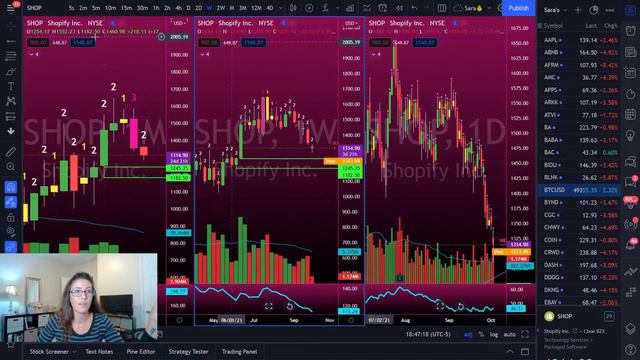Open the USD currency dropdown on middle chart
The width and height of the screenshot is (640, 360).
point(351,23)
